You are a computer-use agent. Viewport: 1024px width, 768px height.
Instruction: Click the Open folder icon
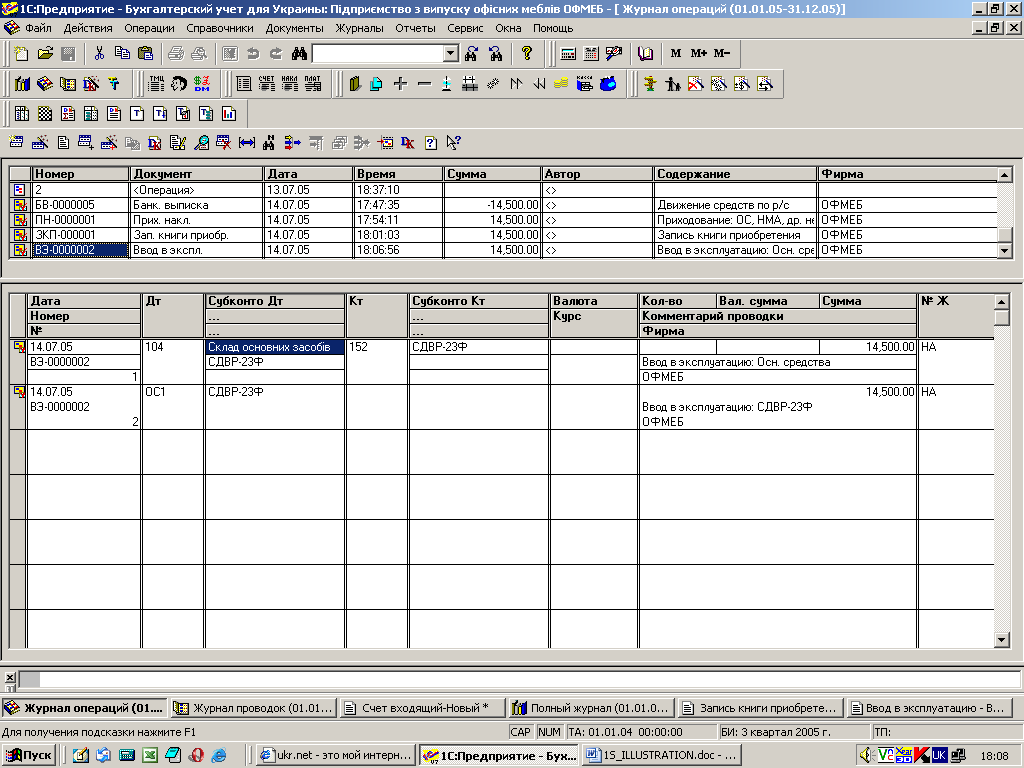[x=45, y=54]
